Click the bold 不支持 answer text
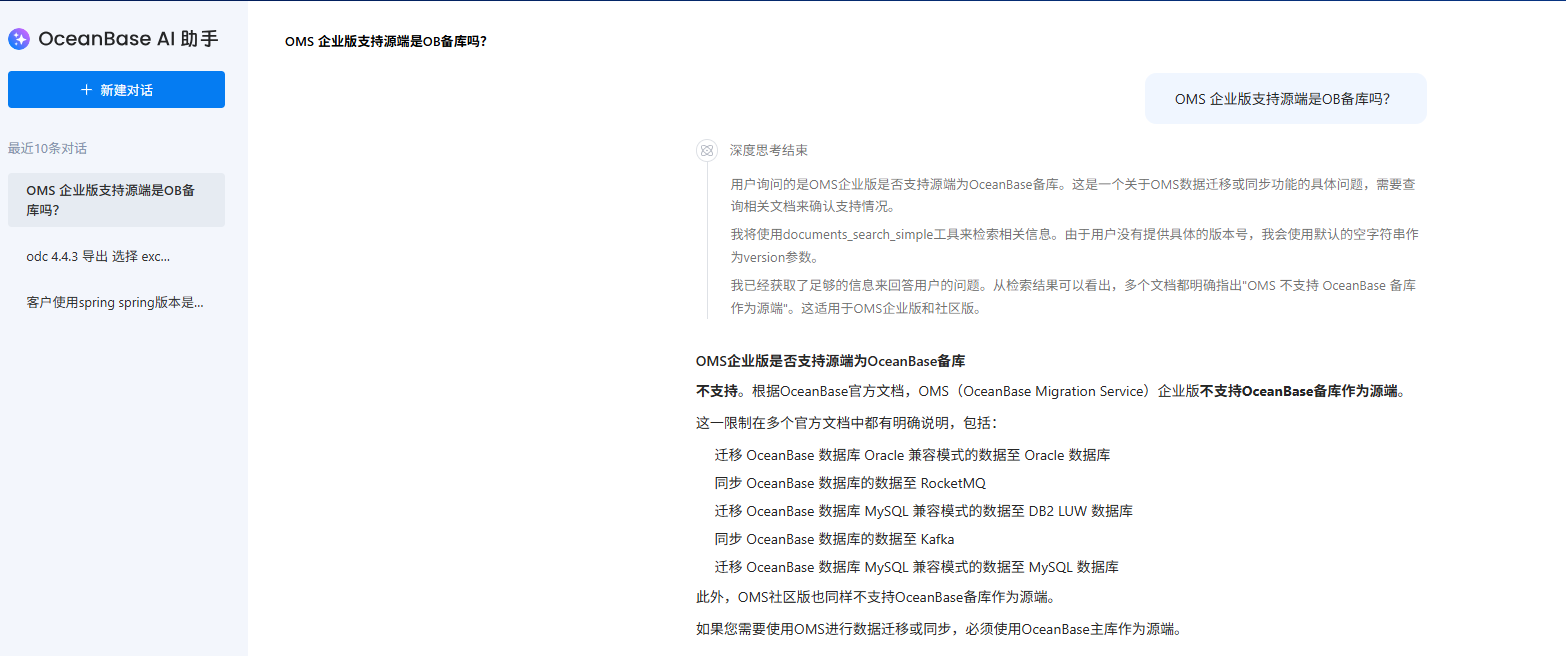This screenshot has height=656, width=1566. coord(717,391)
